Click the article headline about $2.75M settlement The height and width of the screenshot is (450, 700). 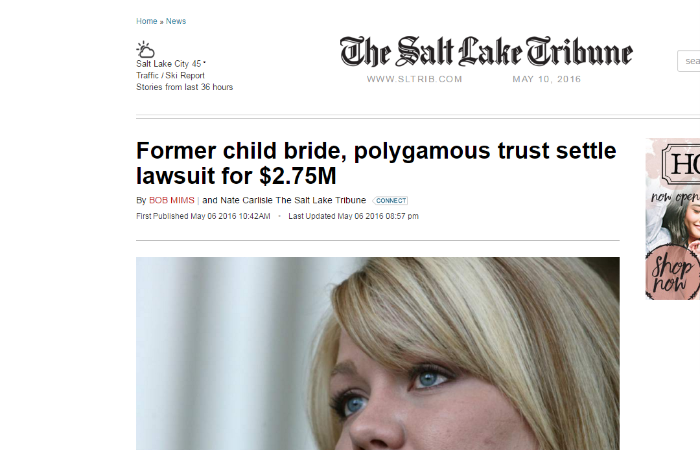[376, 163]
